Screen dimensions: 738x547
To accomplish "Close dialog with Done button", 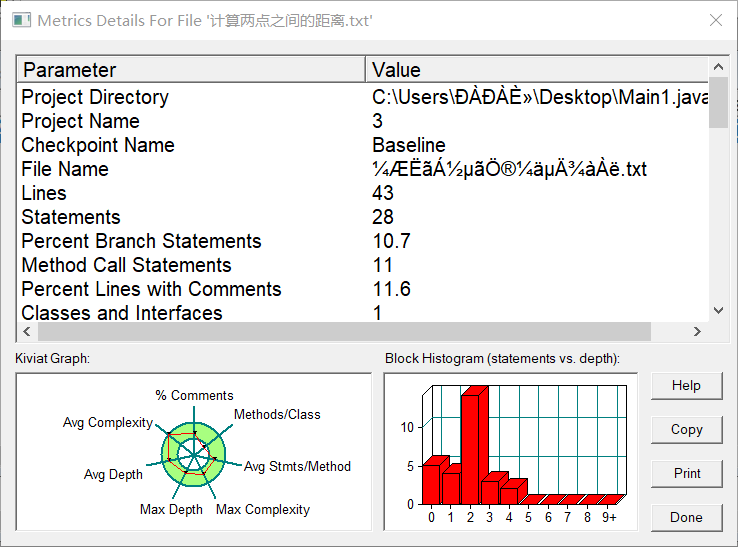I will click(x=686, y=517).
